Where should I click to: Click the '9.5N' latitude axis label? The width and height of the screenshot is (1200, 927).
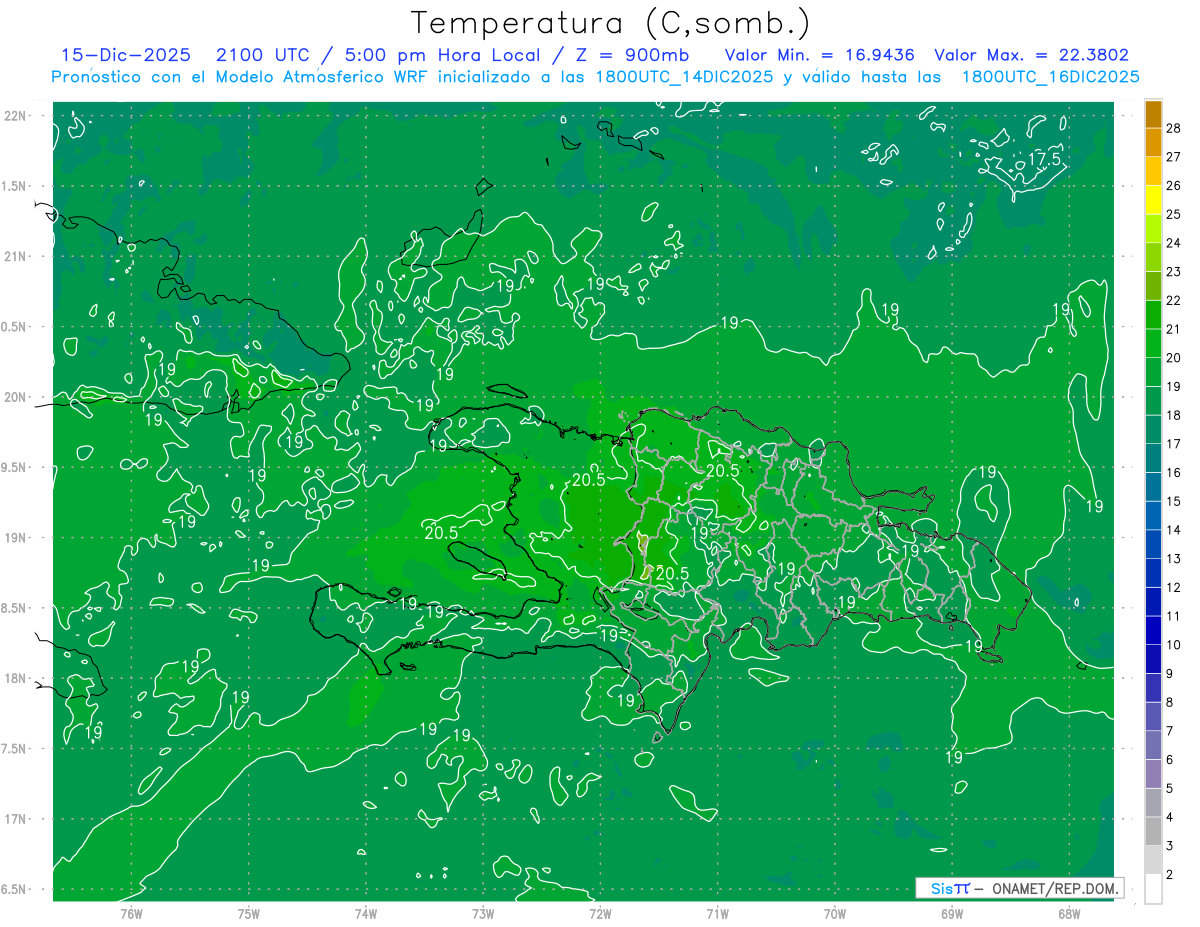[x=14, y=467]
